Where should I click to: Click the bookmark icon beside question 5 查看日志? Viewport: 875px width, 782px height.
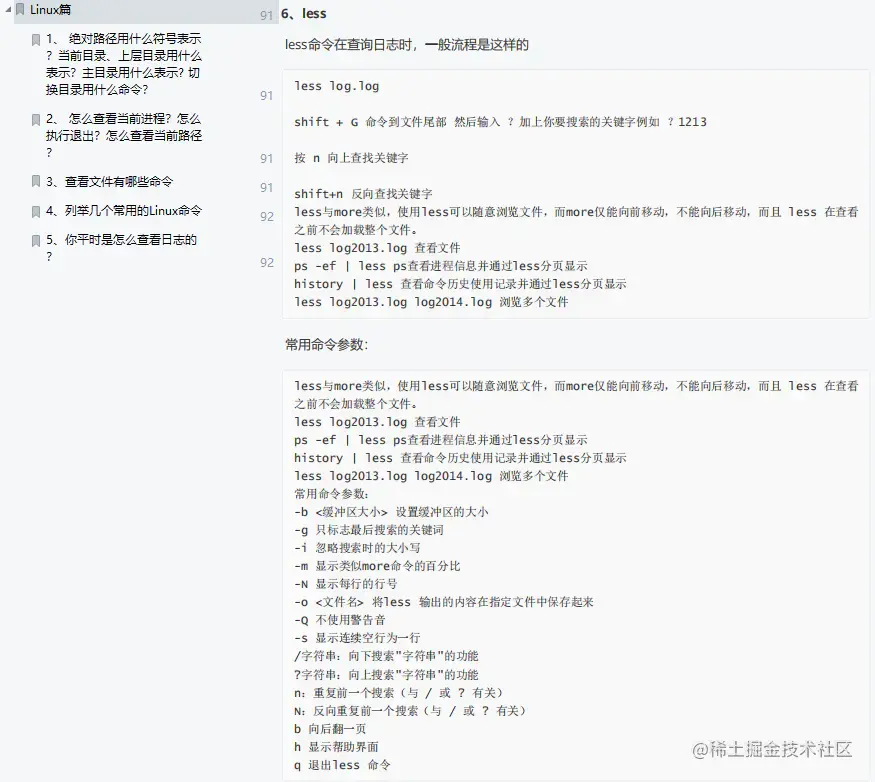coord(35,239)
